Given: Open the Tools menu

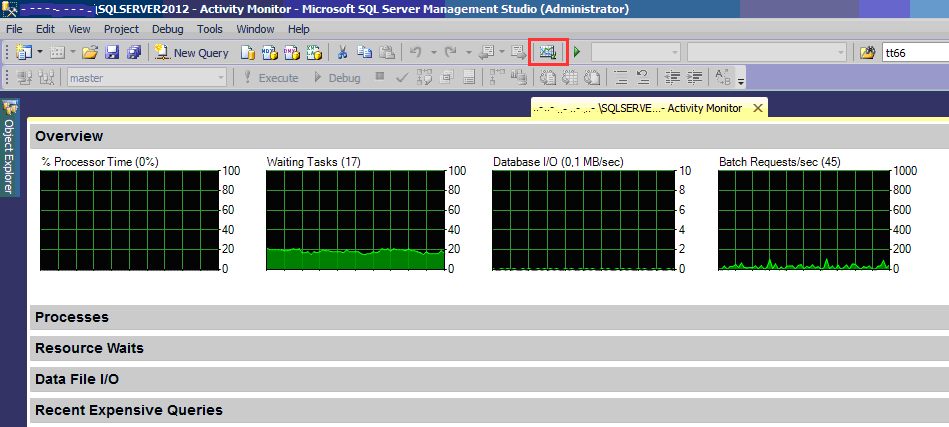Looking at the screenshot, I should [x=210, y=29].
